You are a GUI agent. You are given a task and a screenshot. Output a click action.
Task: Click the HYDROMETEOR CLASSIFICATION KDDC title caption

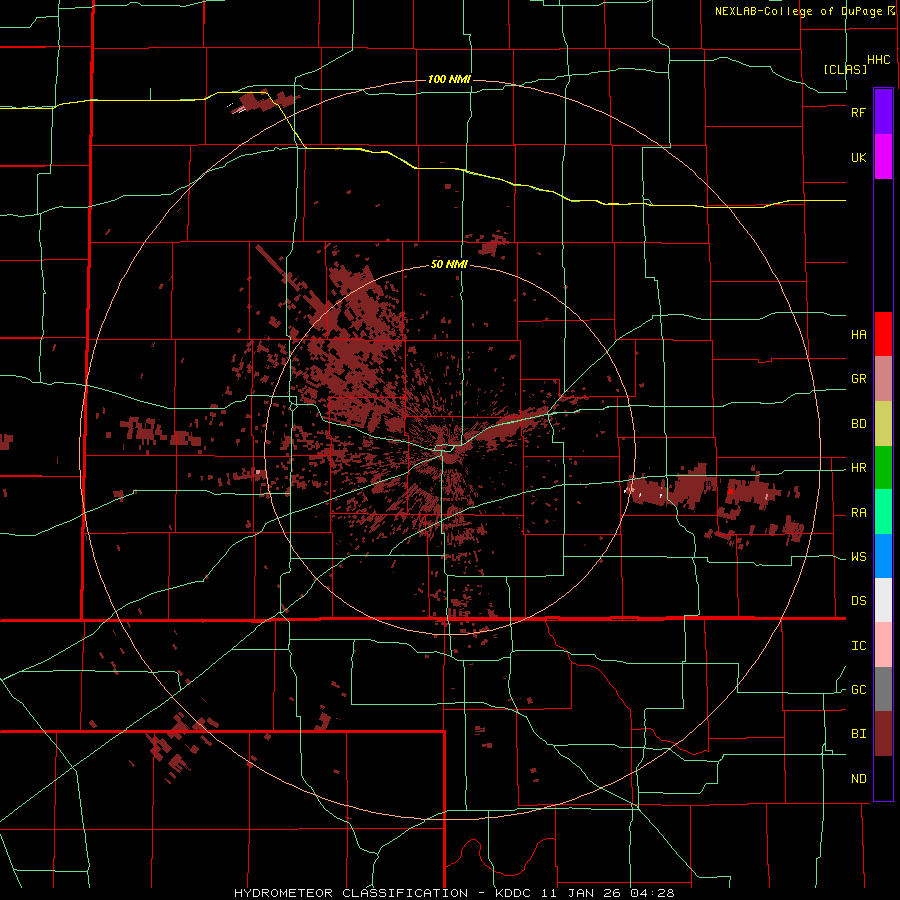click(454, 893)
